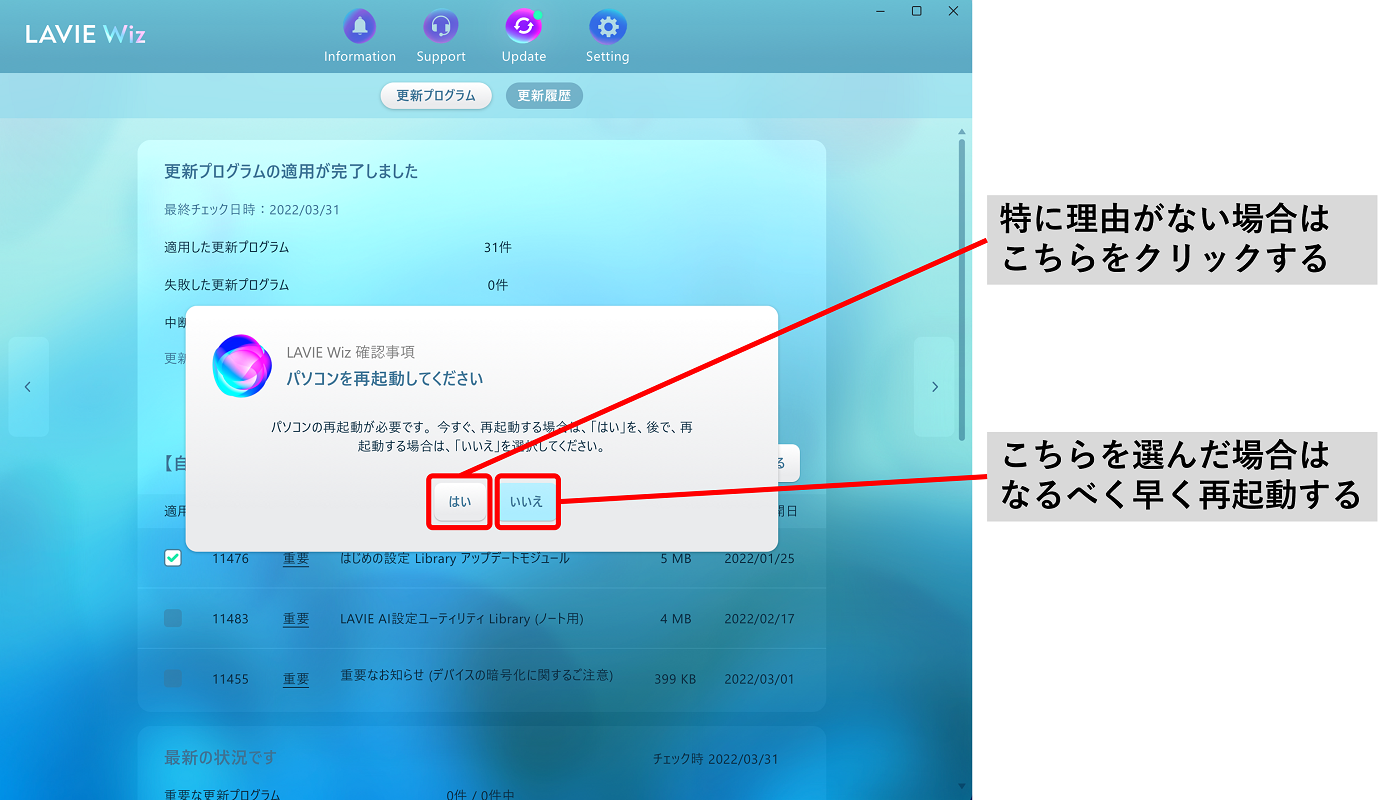Viewport: 1384px width, 800px height.
Task: Maximize the LAVIE Wiz window
Action: tap(916, 11)
